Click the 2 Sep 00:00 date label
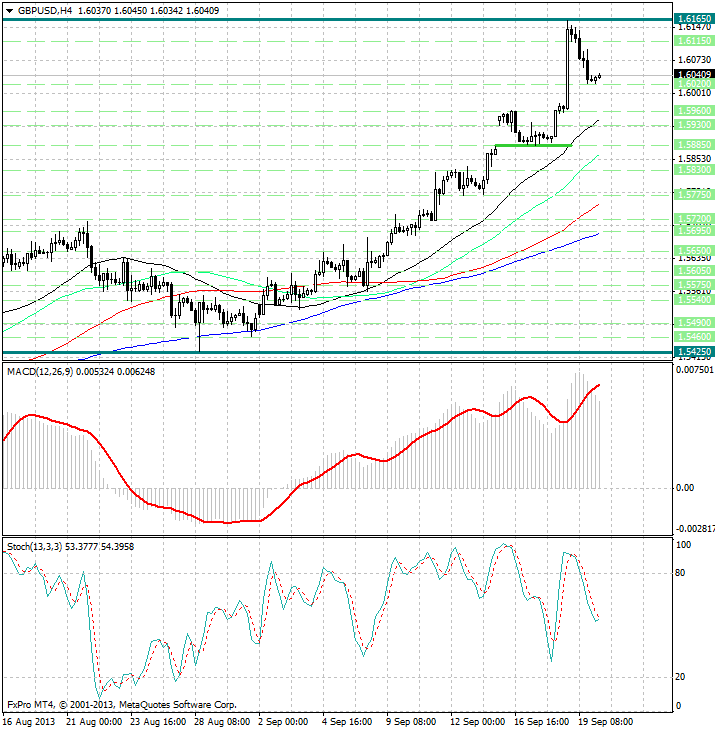This screenshot has width=715, height=730. [283, 721]
